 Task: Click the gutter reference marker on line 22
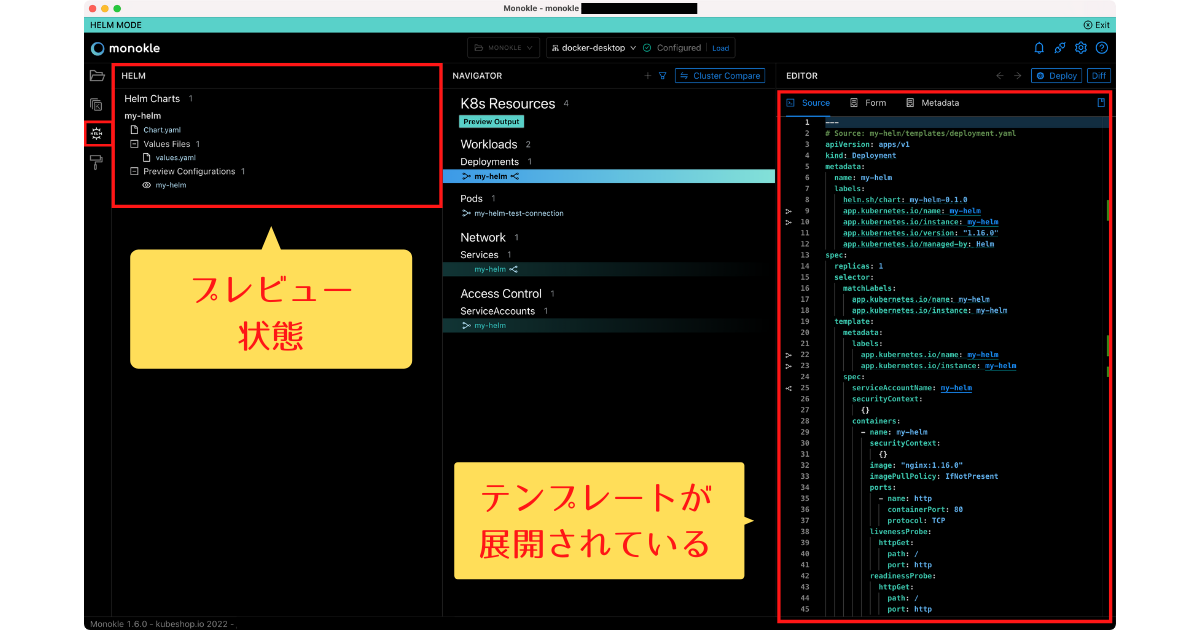[788, 355]
